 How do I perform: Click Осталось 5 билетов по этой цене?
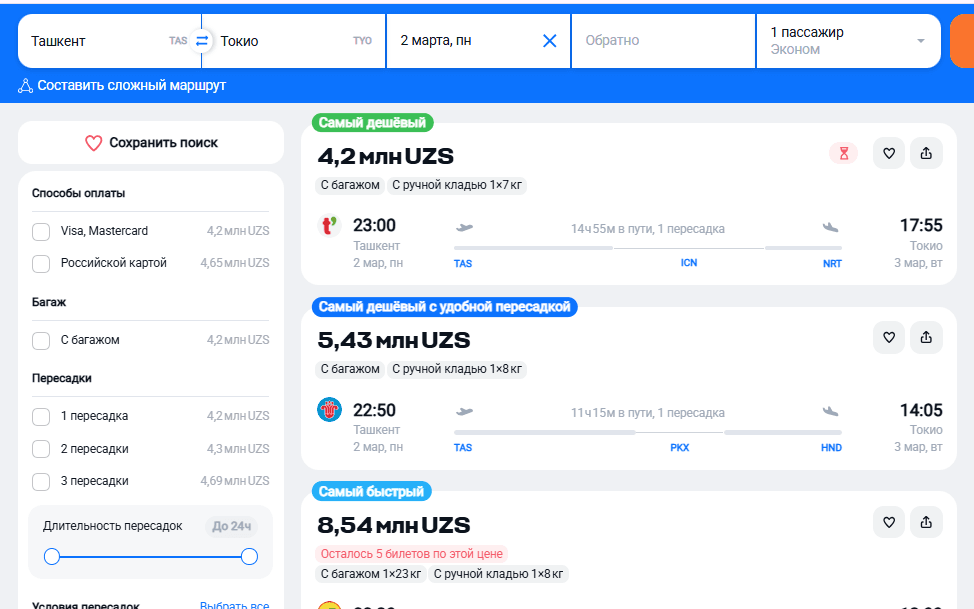[x=411, y=554]
